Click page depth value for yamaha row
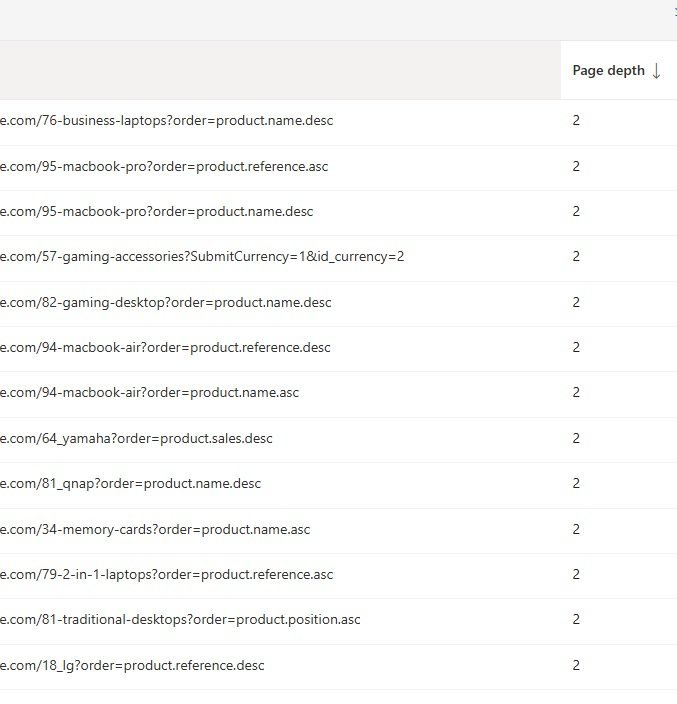677x704 pixels. coord(576,438)
